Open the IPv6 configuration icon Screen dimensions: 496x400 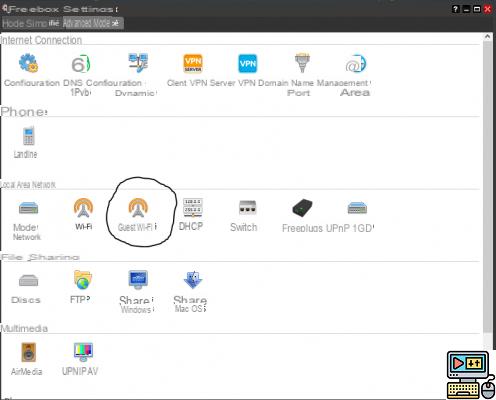coord(81,64)
